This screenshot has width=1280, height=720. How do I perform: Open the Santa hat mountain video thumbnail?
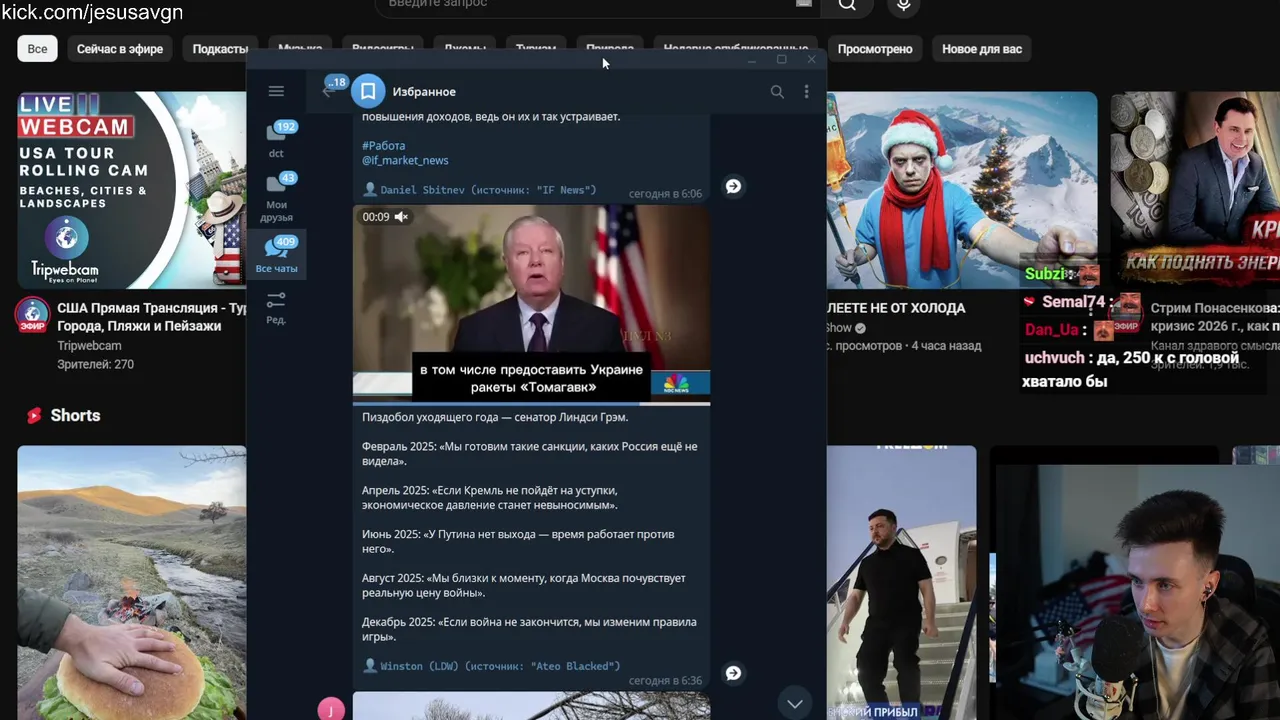(962, 190)
